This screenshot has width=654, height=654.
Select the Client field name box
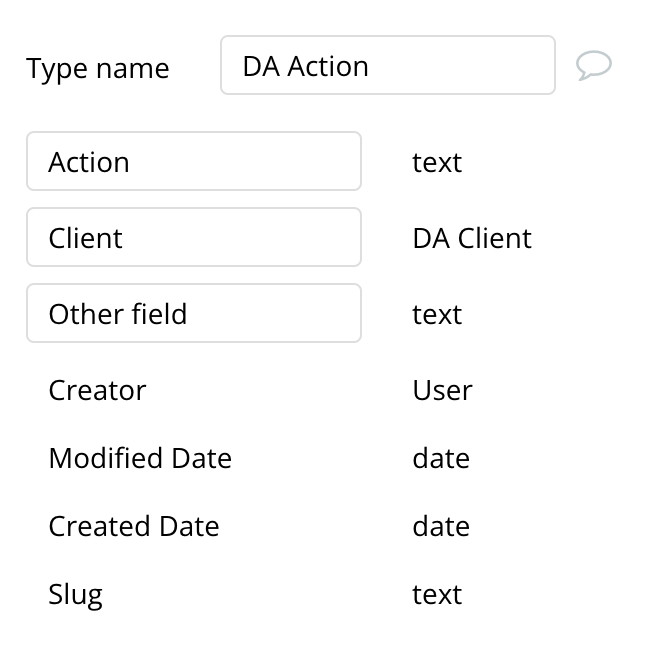194,237
